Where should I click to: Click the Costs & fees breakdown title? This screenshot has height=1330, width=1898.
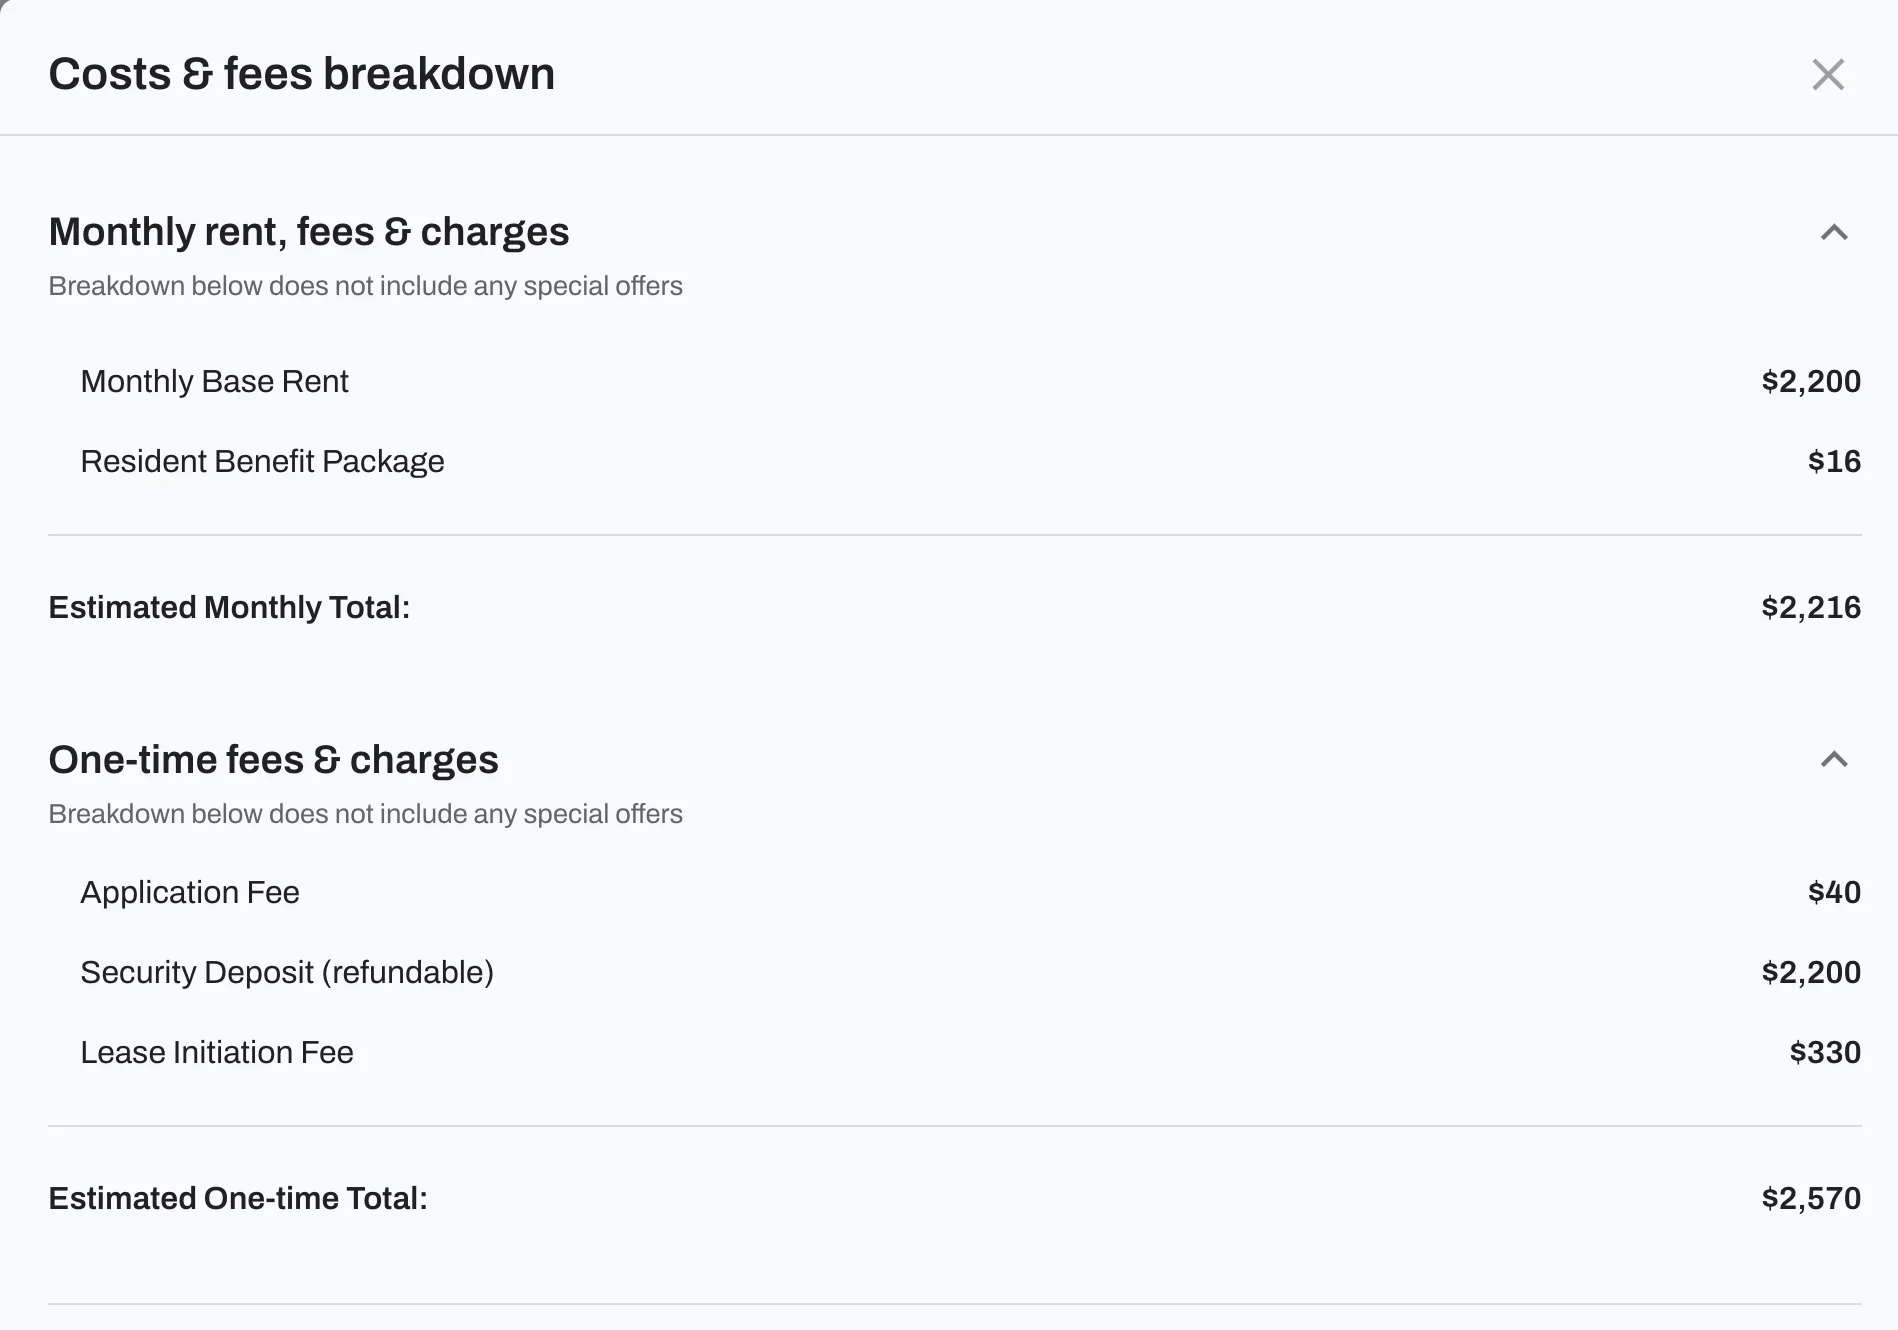click(x=302, y=73)
